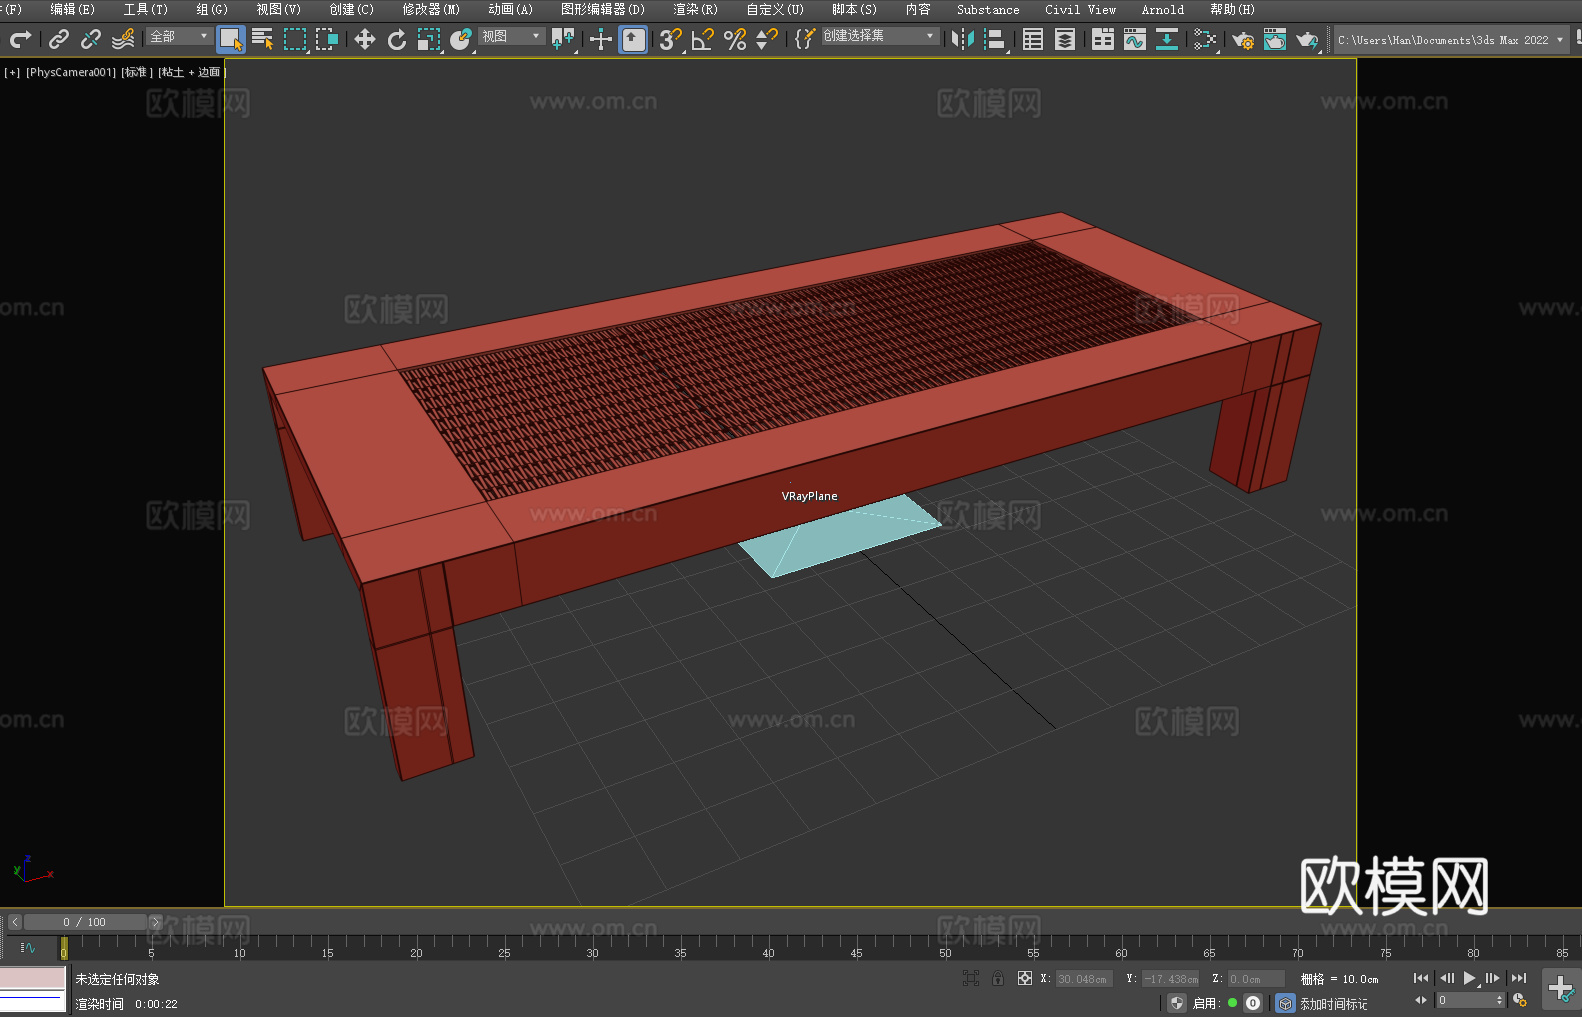Toggle the Layer Explorer
Viewport: 1582px width, 1017px height.
click(x=1065, y=39)
